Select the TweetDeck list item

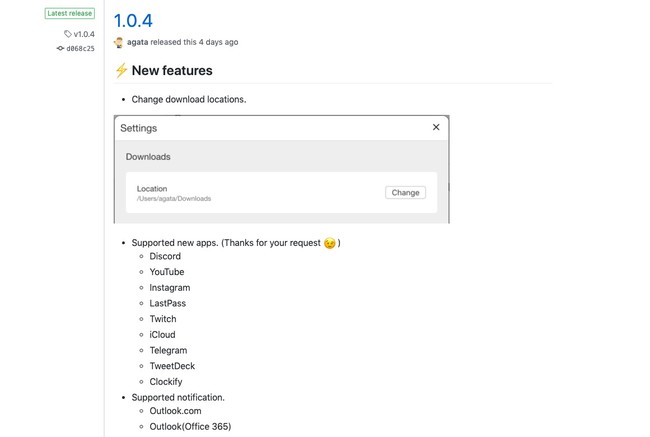tap(171, 366)
